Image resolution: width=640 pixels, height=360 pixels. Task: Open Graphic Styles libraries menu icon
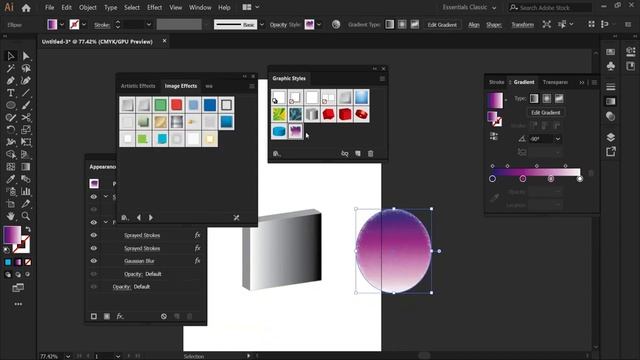tap(277, 153)
